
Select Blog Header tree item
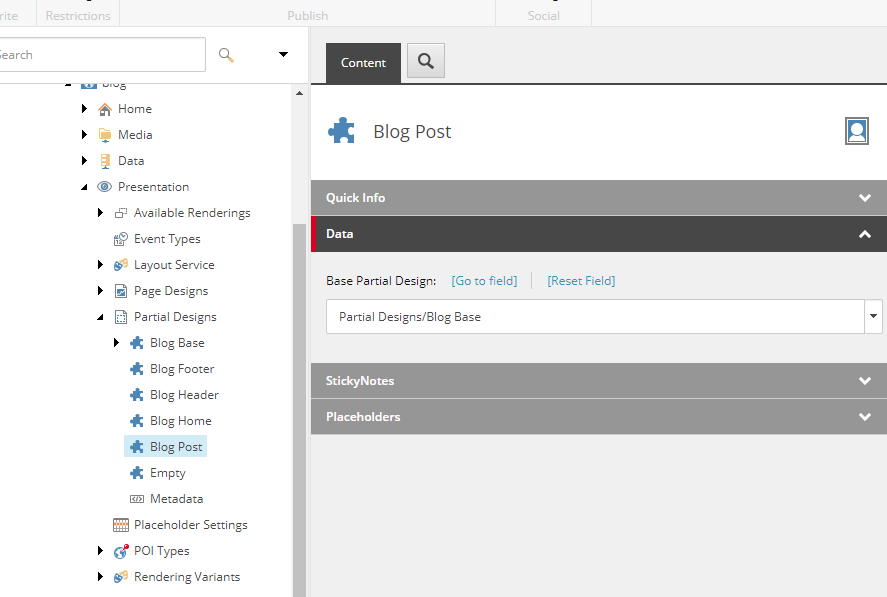(x=184, y=395)
